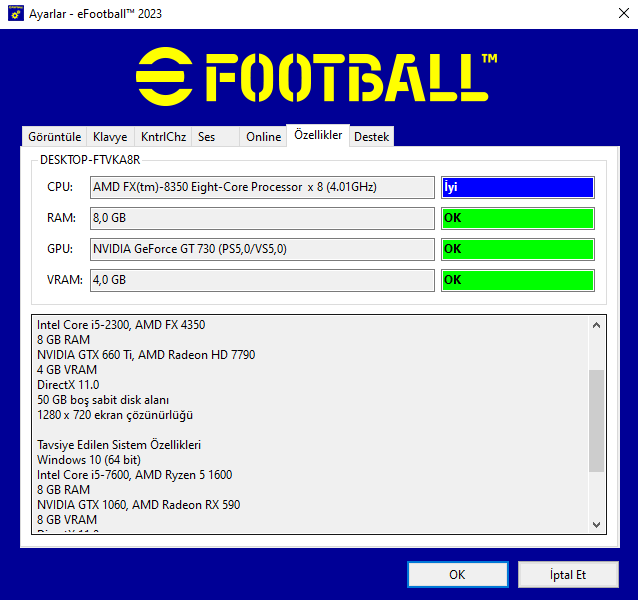The width and height of the screenshot is (638, 600).
Task: Click the 'DirectX 11.0' line
Action: pos(68,385)
